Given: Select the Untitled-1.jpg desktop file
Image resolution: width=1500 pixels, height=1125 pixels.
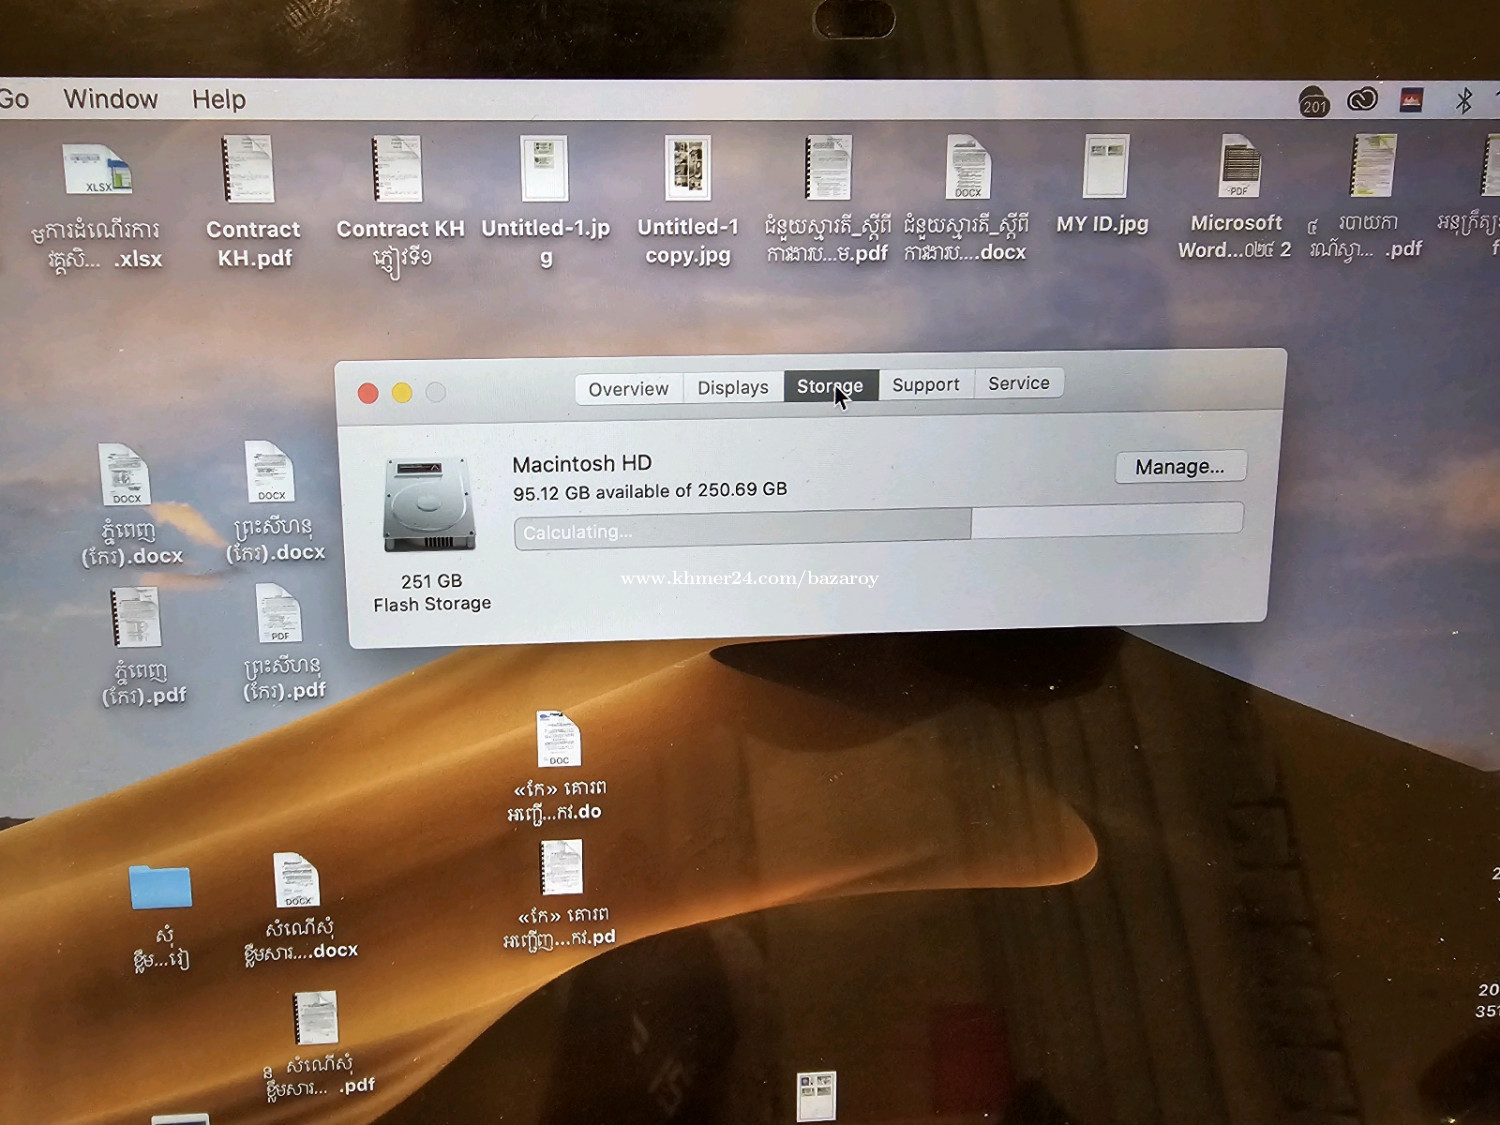Looking at the screenshot, I should point(545,168).
